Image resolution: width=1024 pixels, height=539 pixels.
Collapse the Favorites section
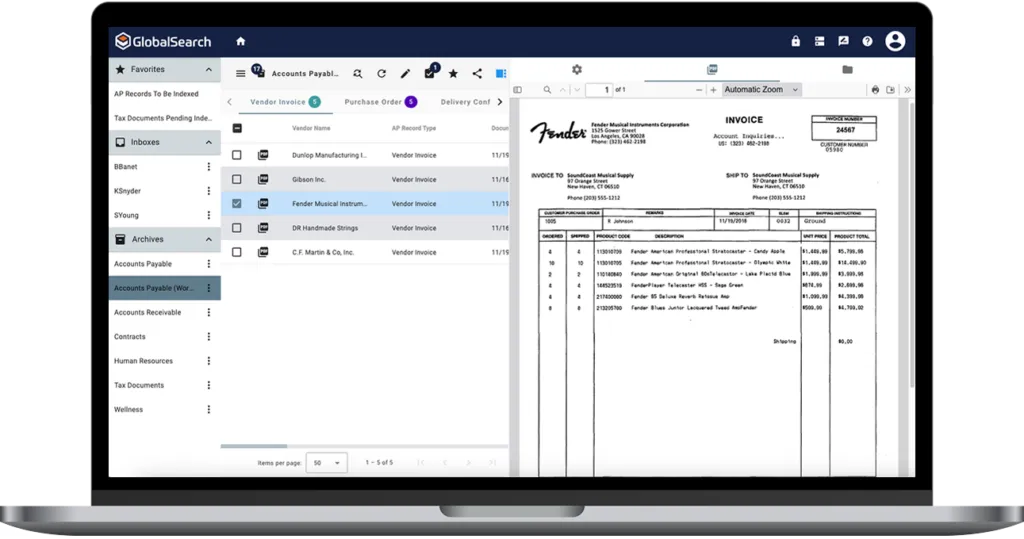[x=208, y=69]
